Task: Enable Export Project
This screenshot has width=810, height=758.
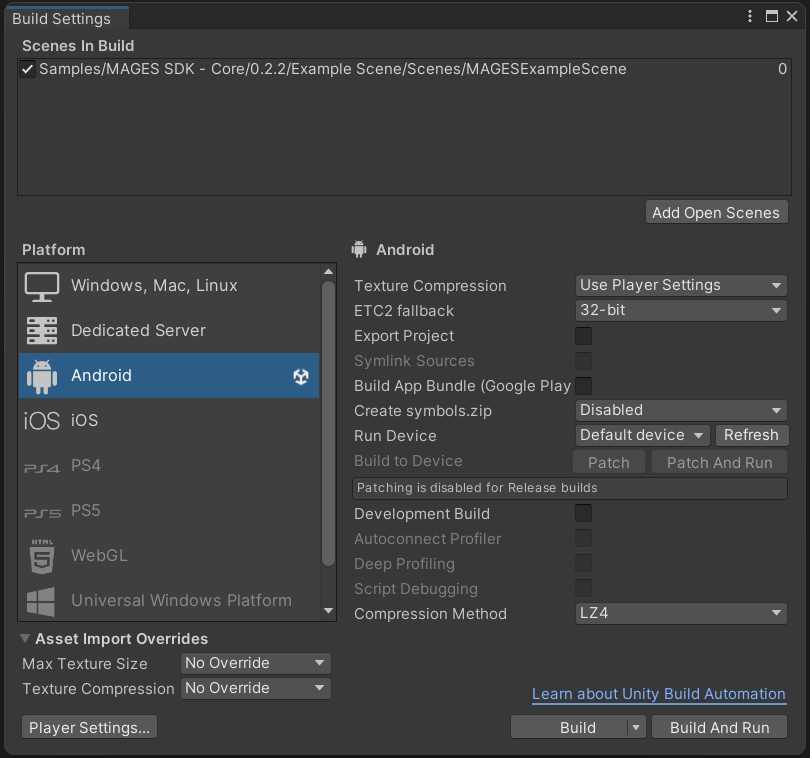Action: [x=583, y=336]
